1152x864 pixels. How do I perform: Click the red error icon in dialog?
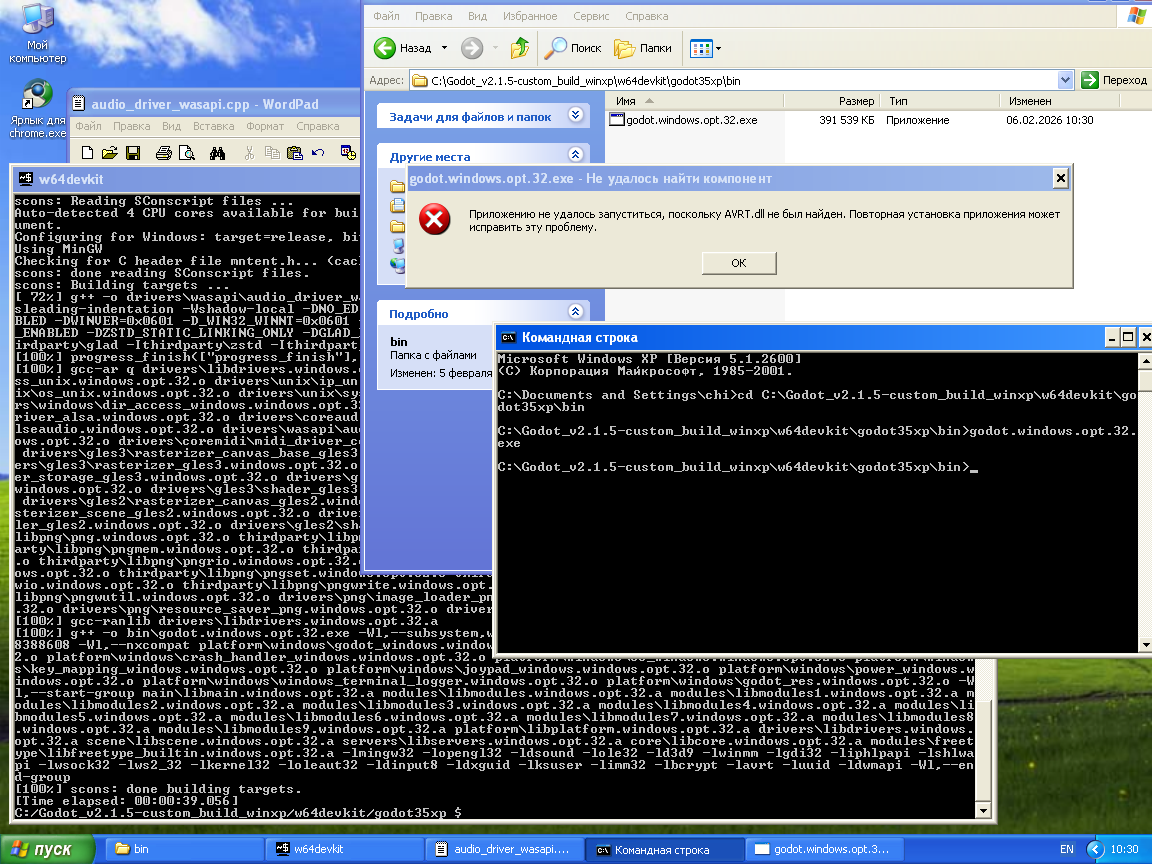434,219
